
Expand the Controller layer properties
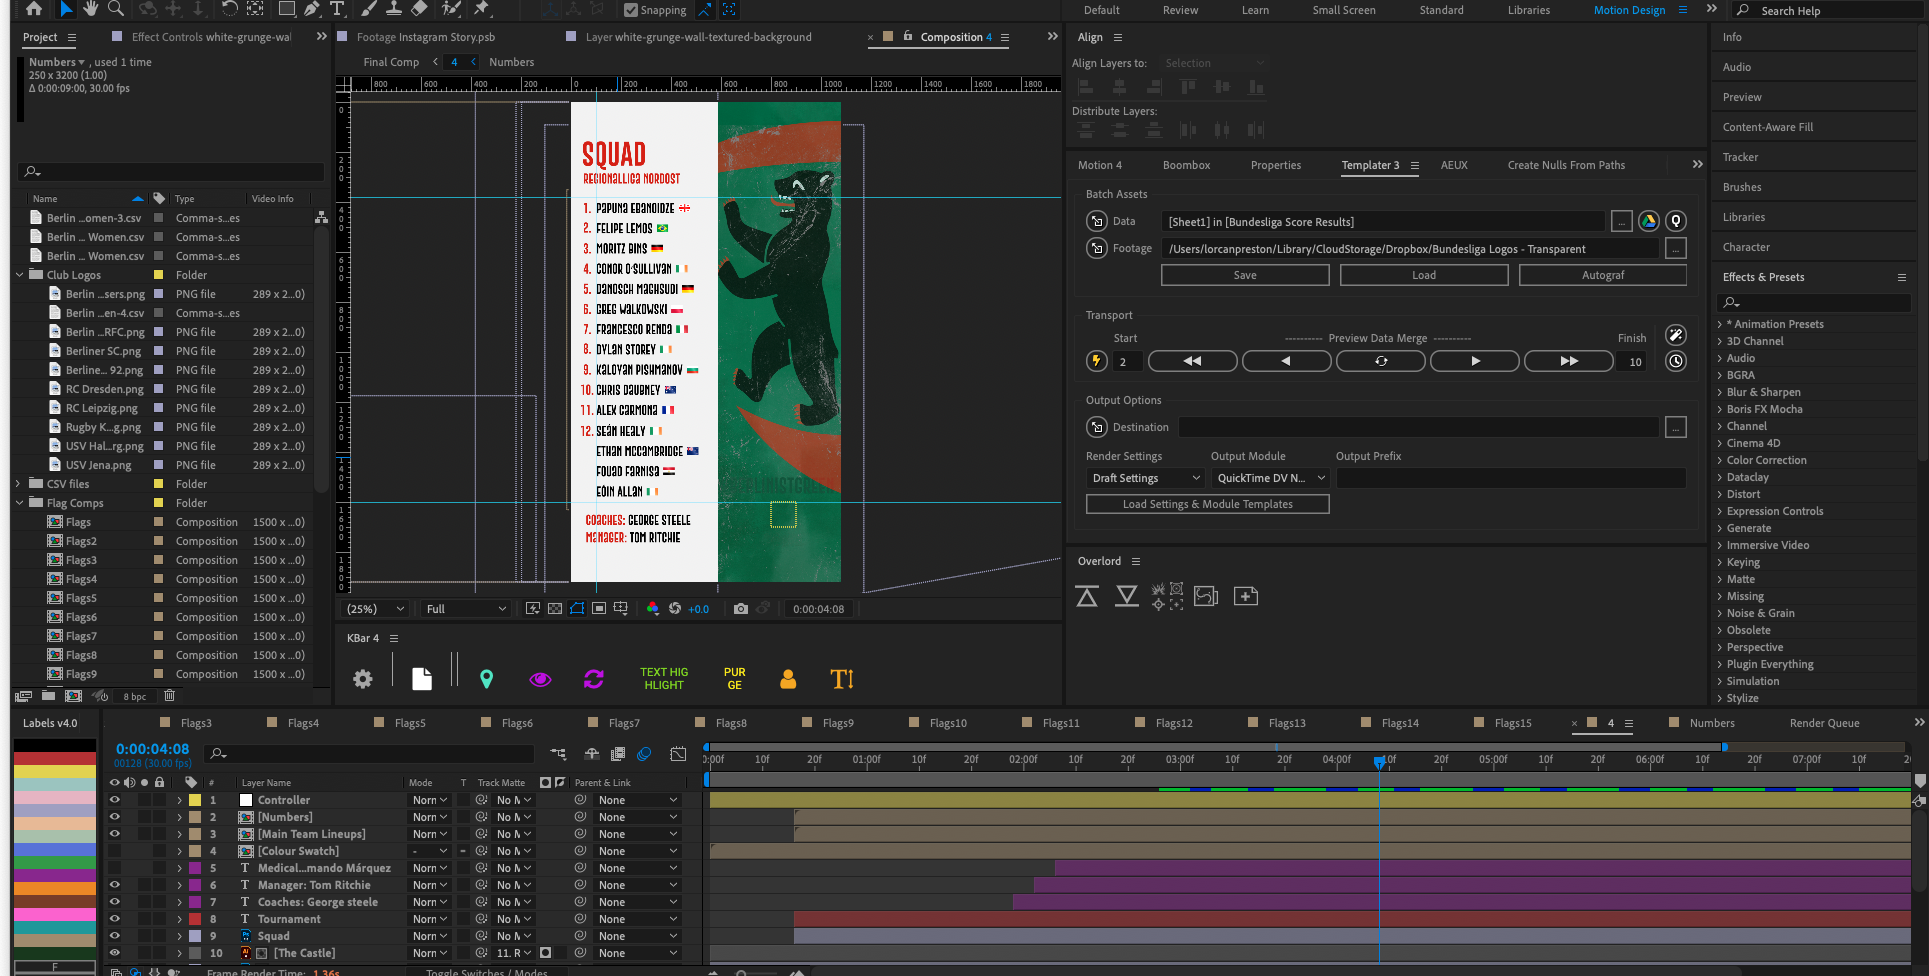pyautogui.click(x=180, y=800)
